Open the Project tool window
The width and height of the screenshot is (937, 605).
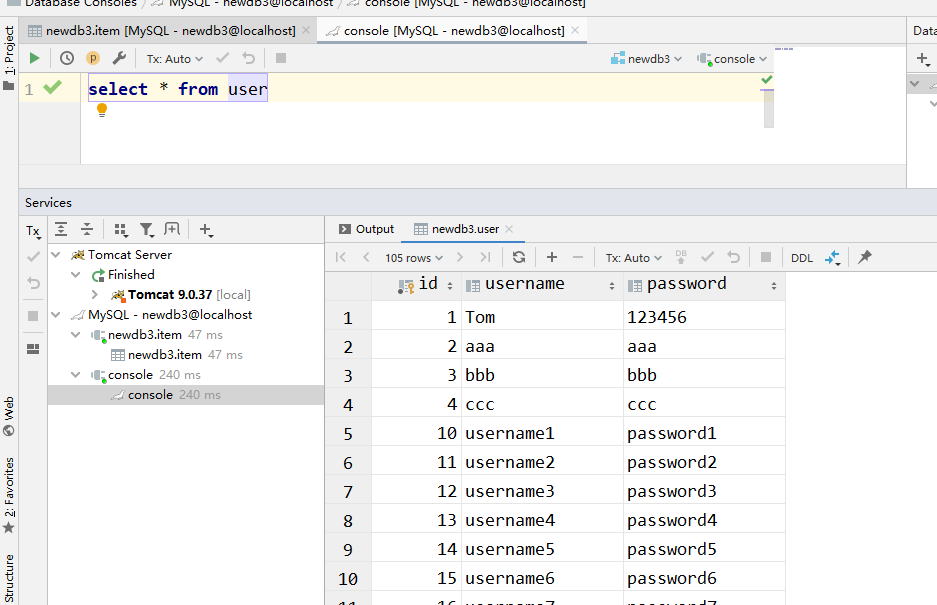pyautogui.click(x=9, y=57)
